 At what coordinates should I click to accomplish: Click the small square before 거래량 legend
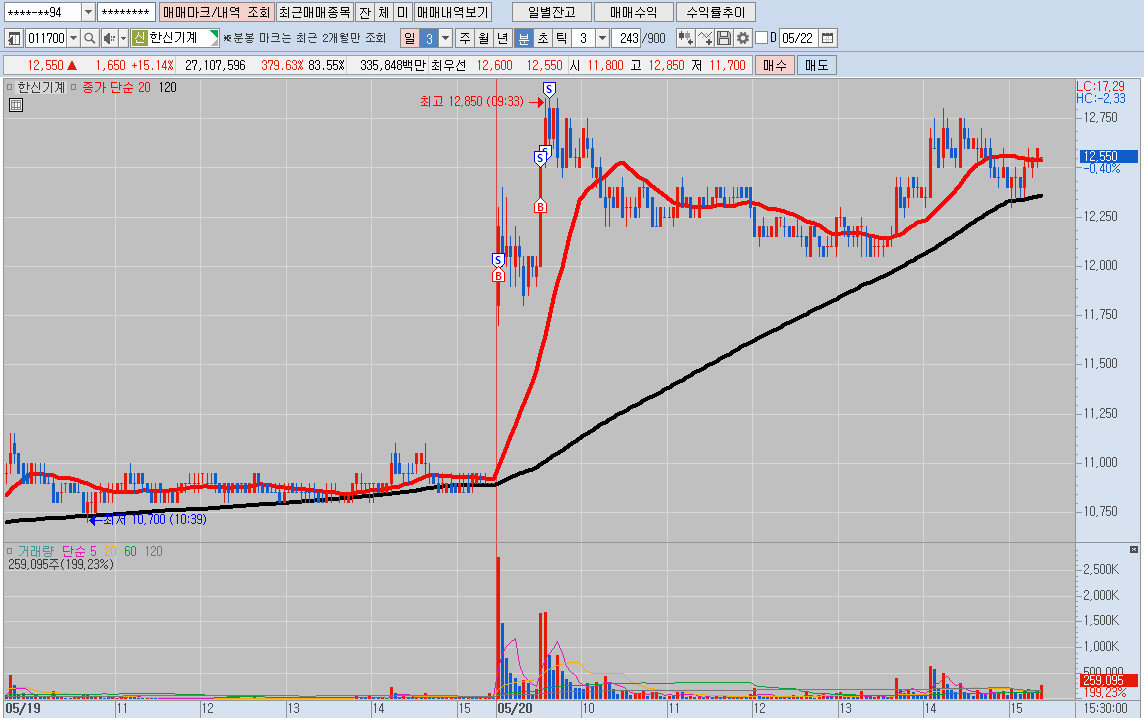9,551
